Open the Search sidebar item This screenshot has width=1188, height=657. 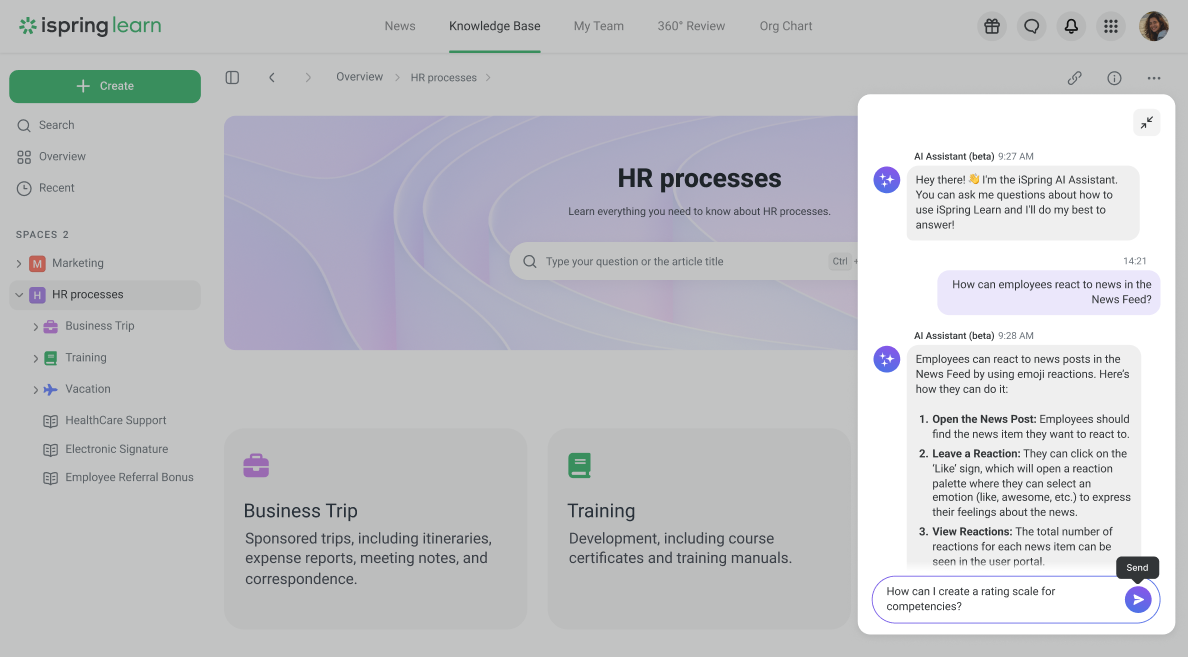pyautogui.click(x=55, y=124)
